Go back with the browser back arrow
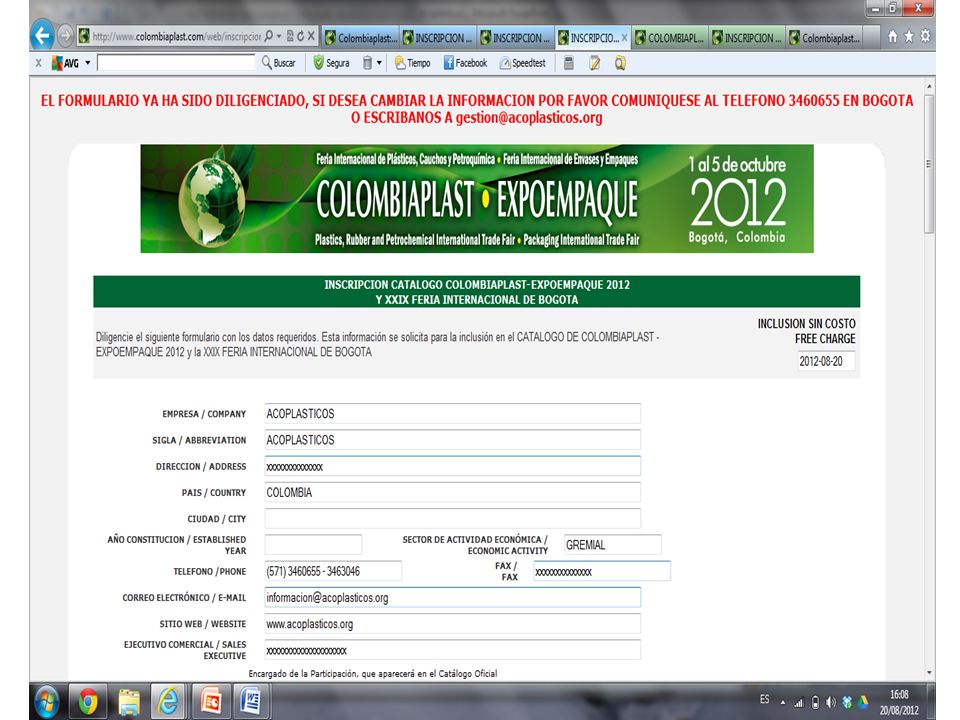The image size is (960, 720). coord(42,36)
